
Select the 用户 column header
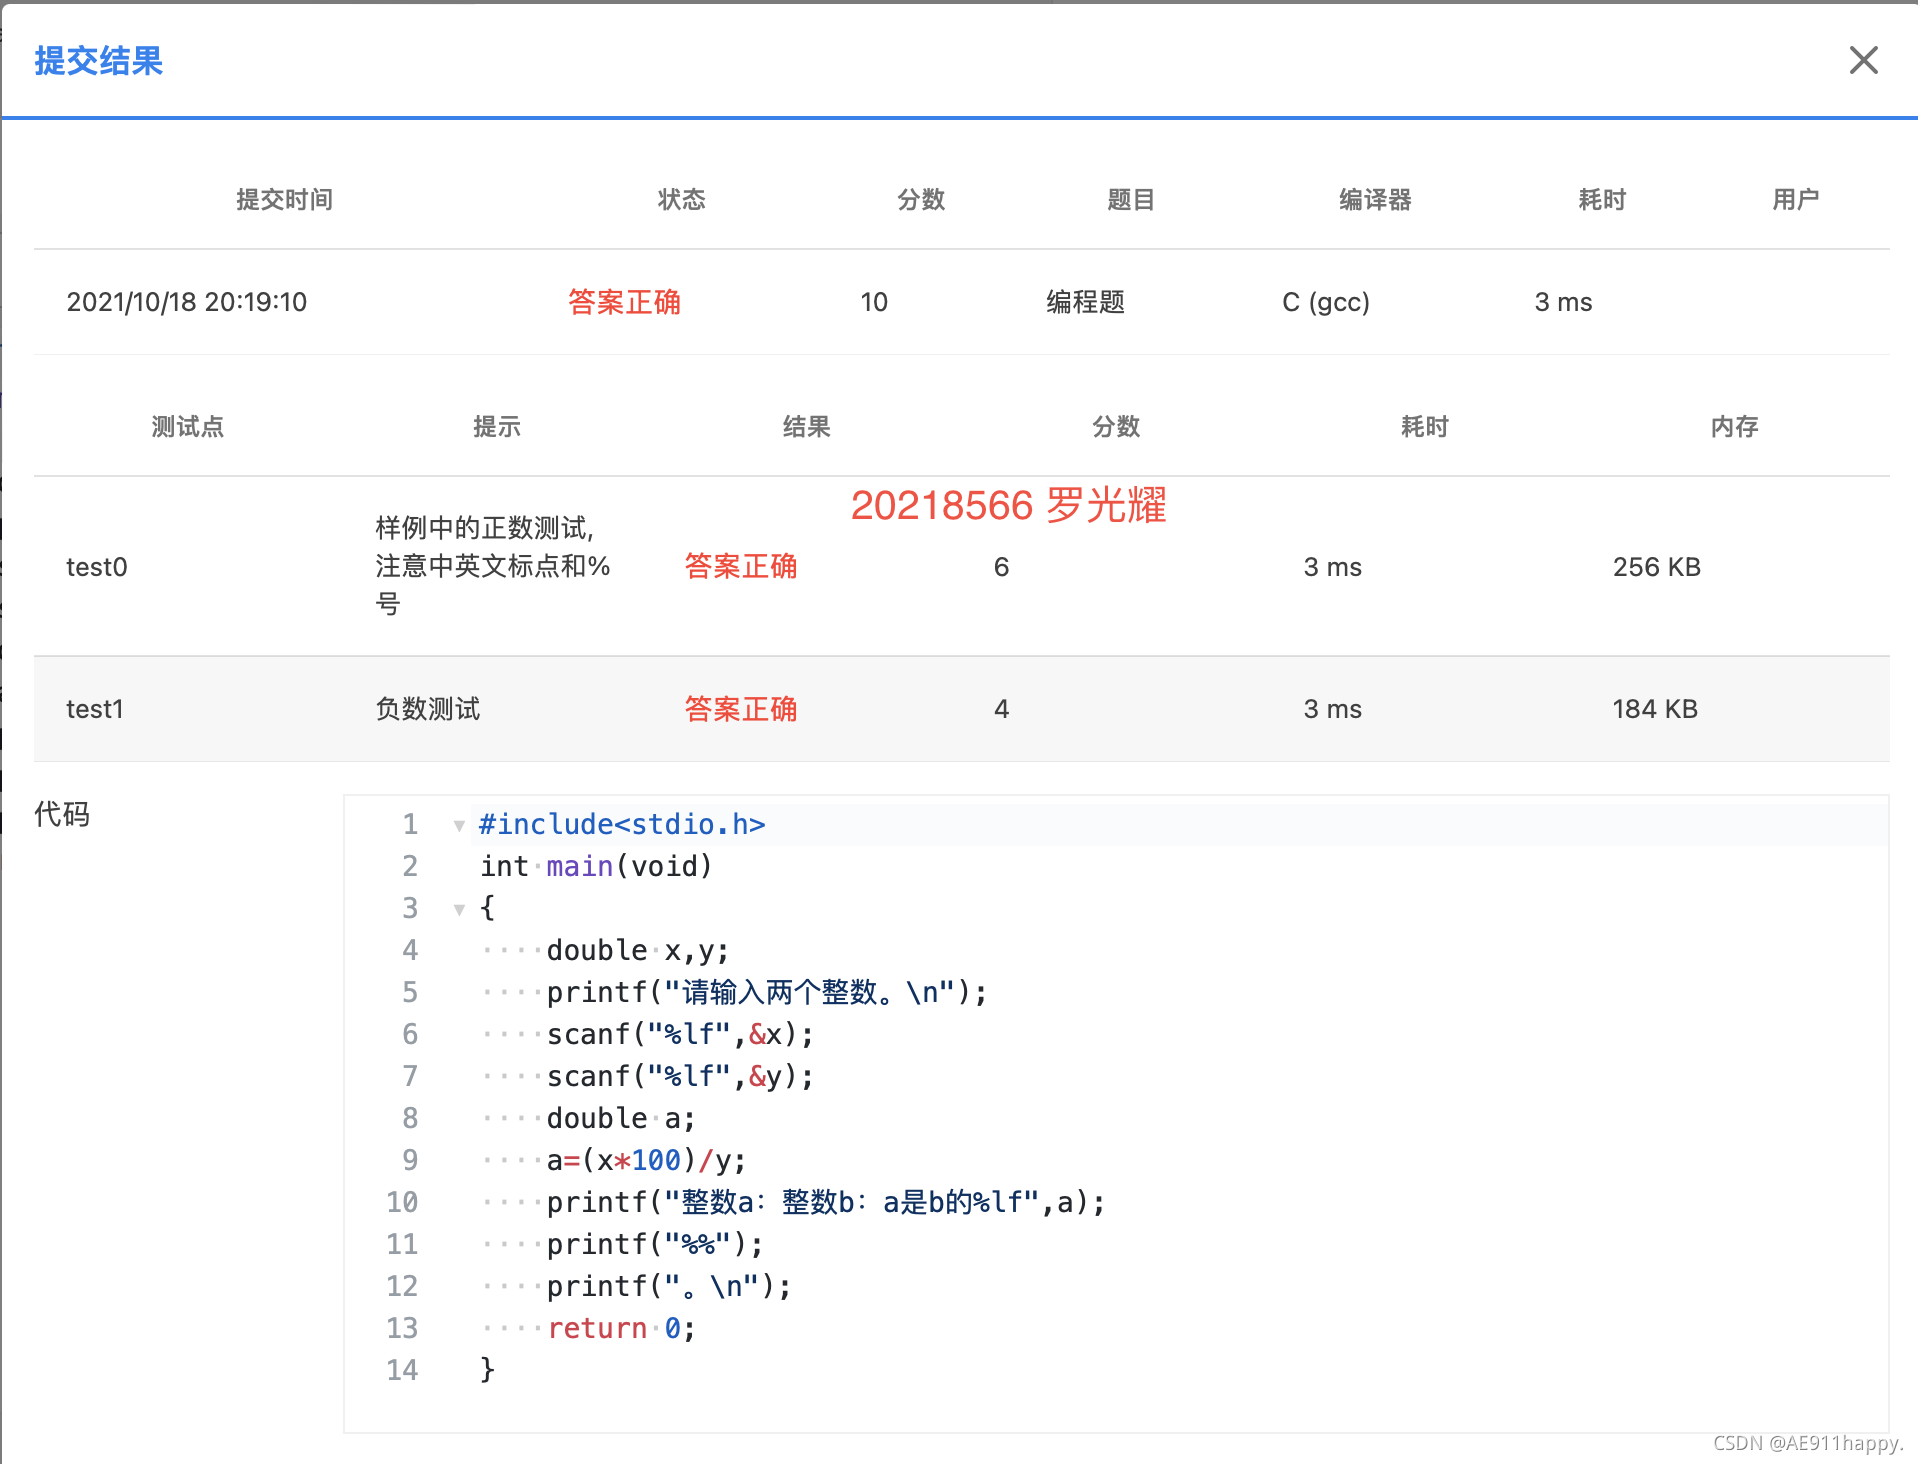pos(1795,200)
